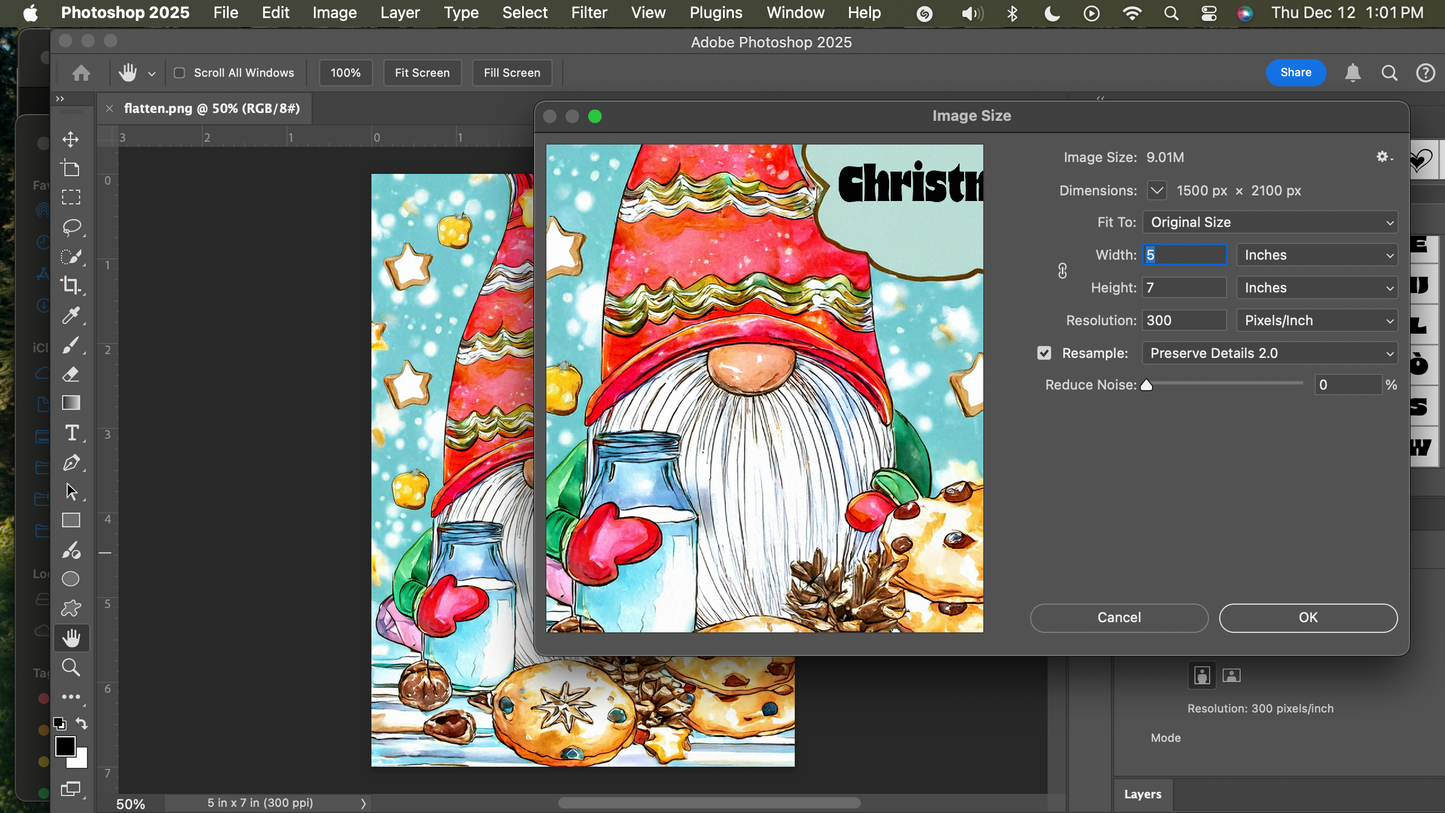Select the Pen tool

point(71,462)
